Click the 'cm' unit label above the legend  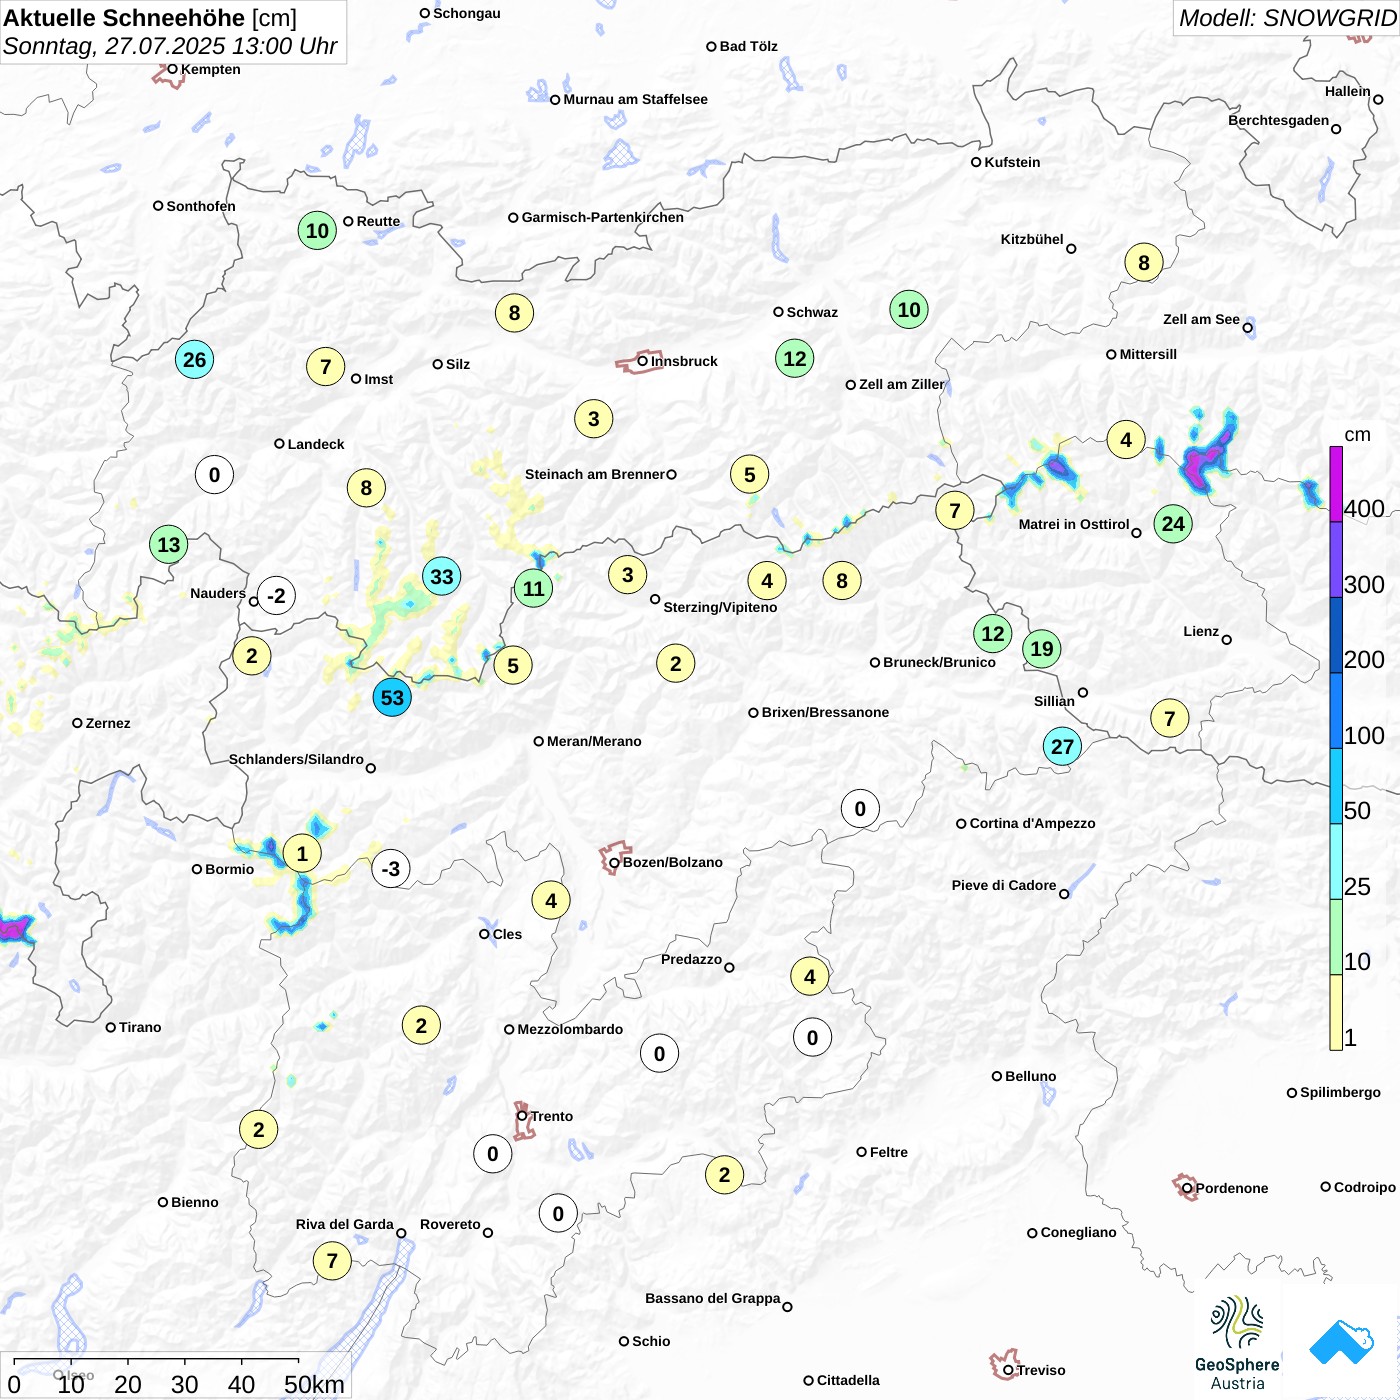pos(1357,434)
